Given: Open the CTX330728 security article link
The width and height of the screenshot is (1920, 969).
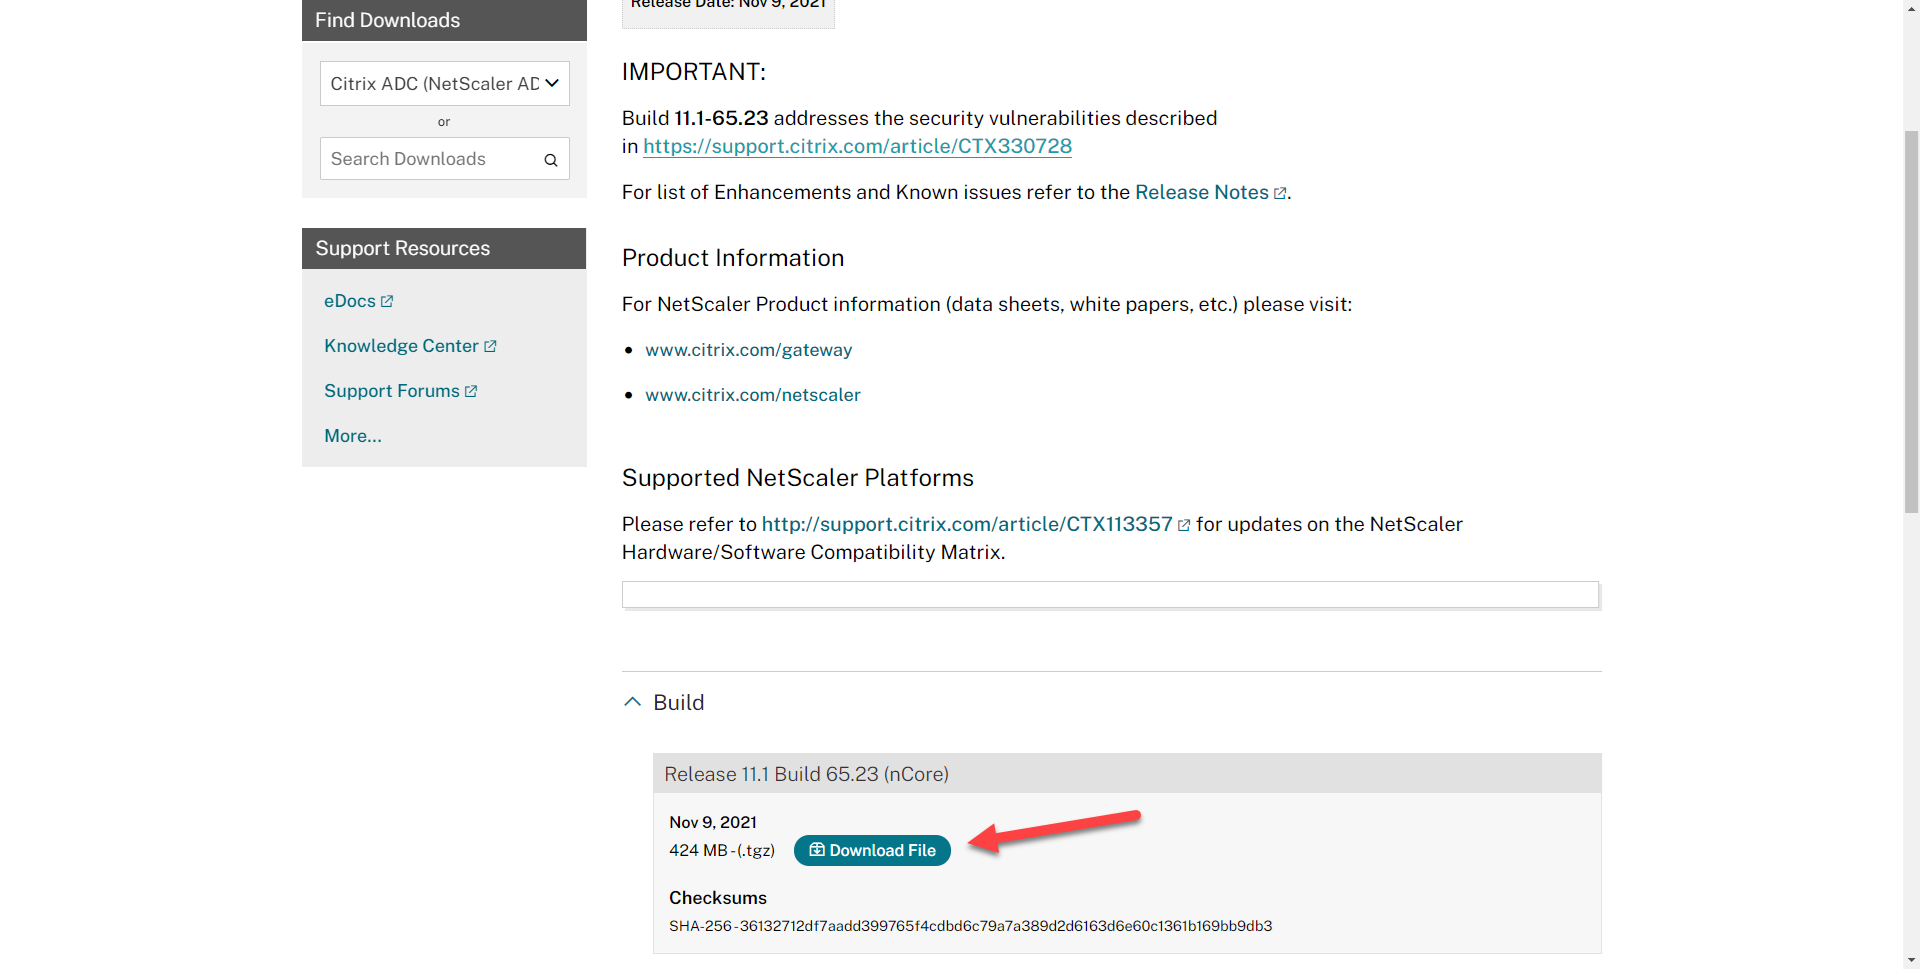Looking at the screenshot, I should pyautogui.click(x=857, y=146).
